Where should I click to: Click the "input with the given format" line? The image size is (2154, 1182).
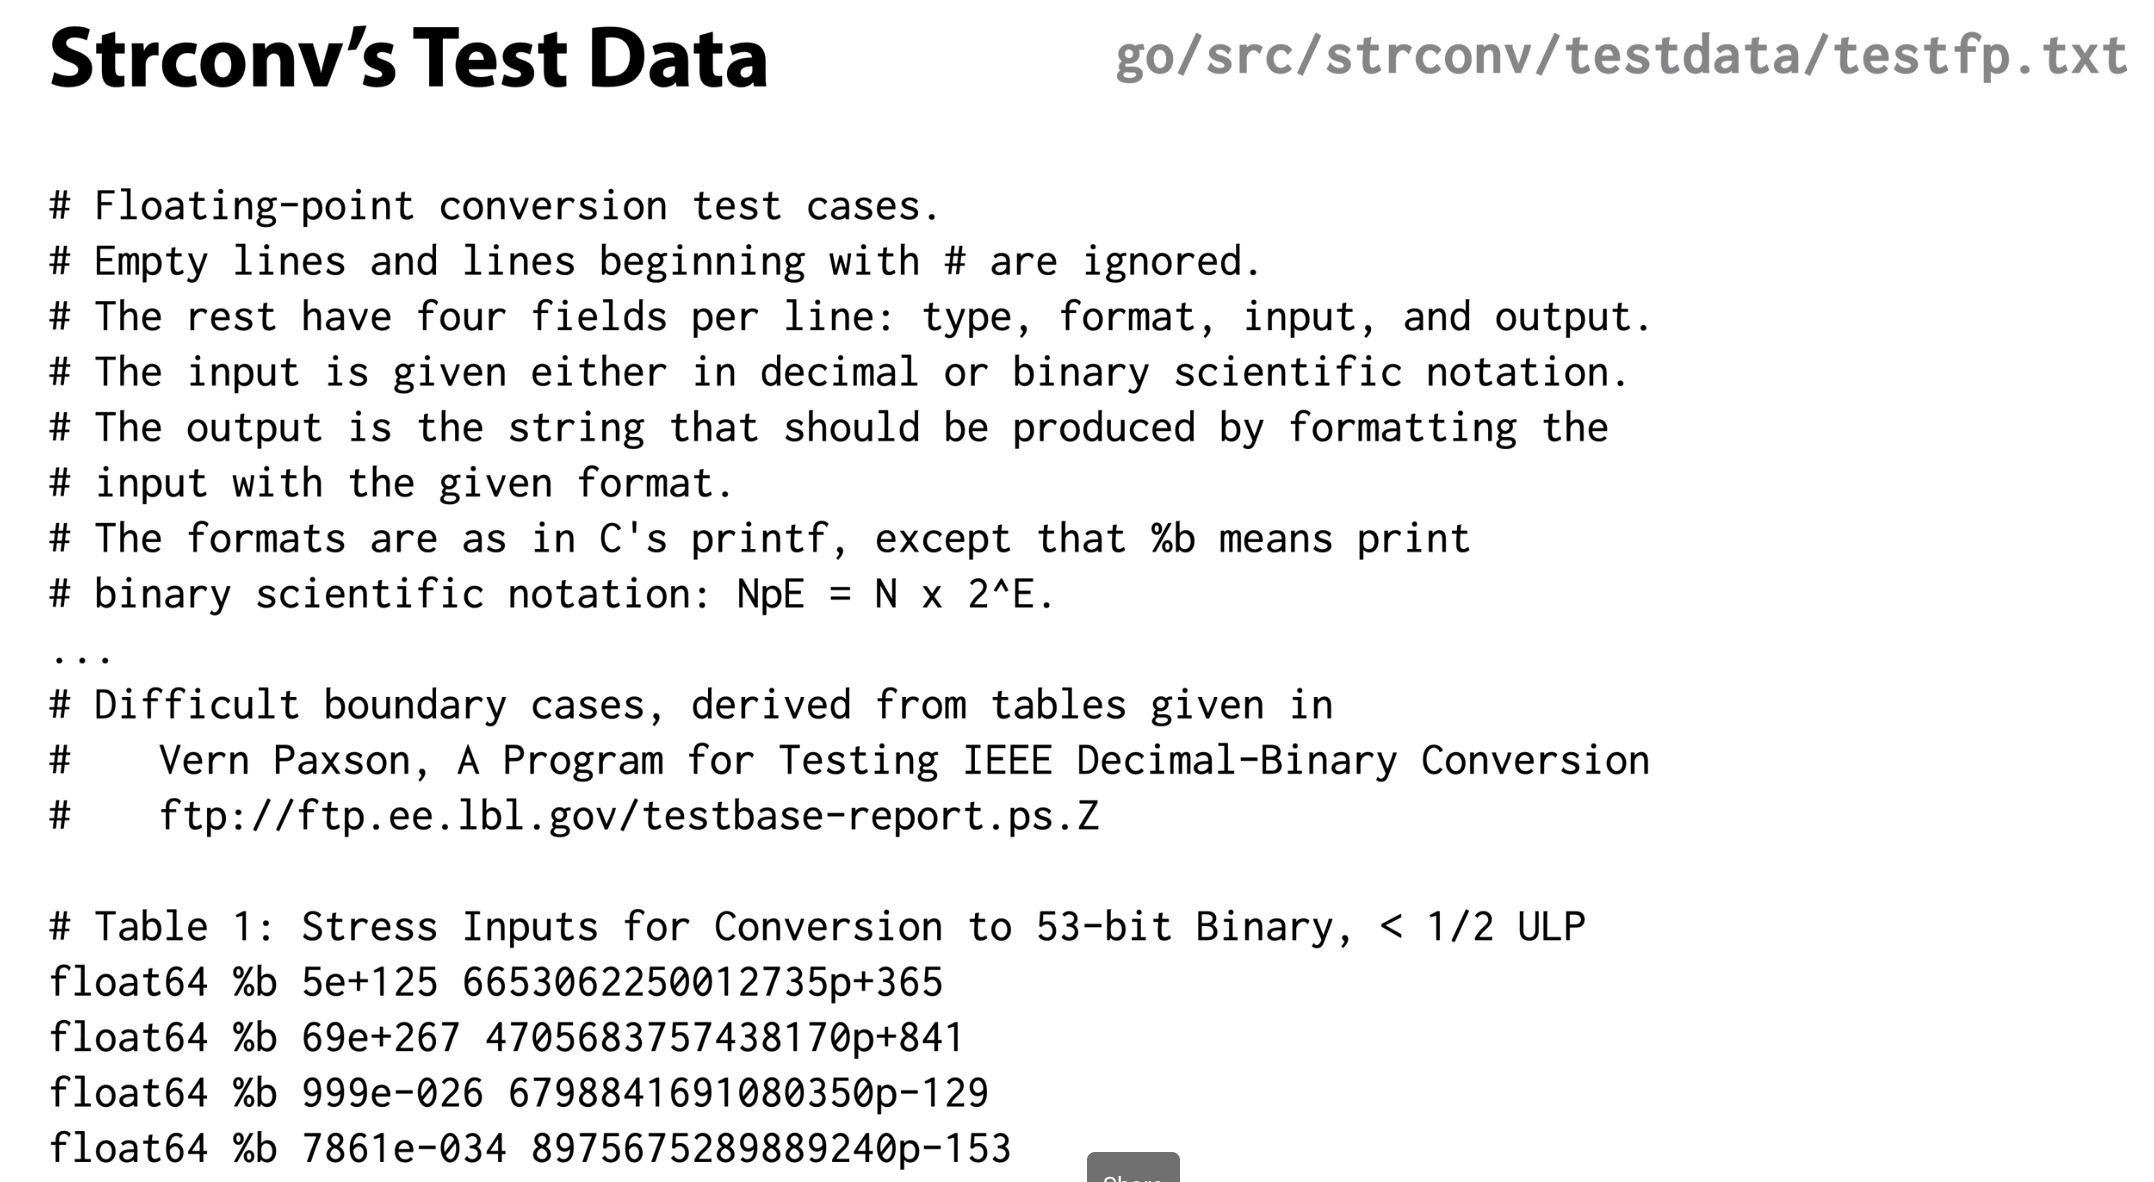tap(392, 484)
